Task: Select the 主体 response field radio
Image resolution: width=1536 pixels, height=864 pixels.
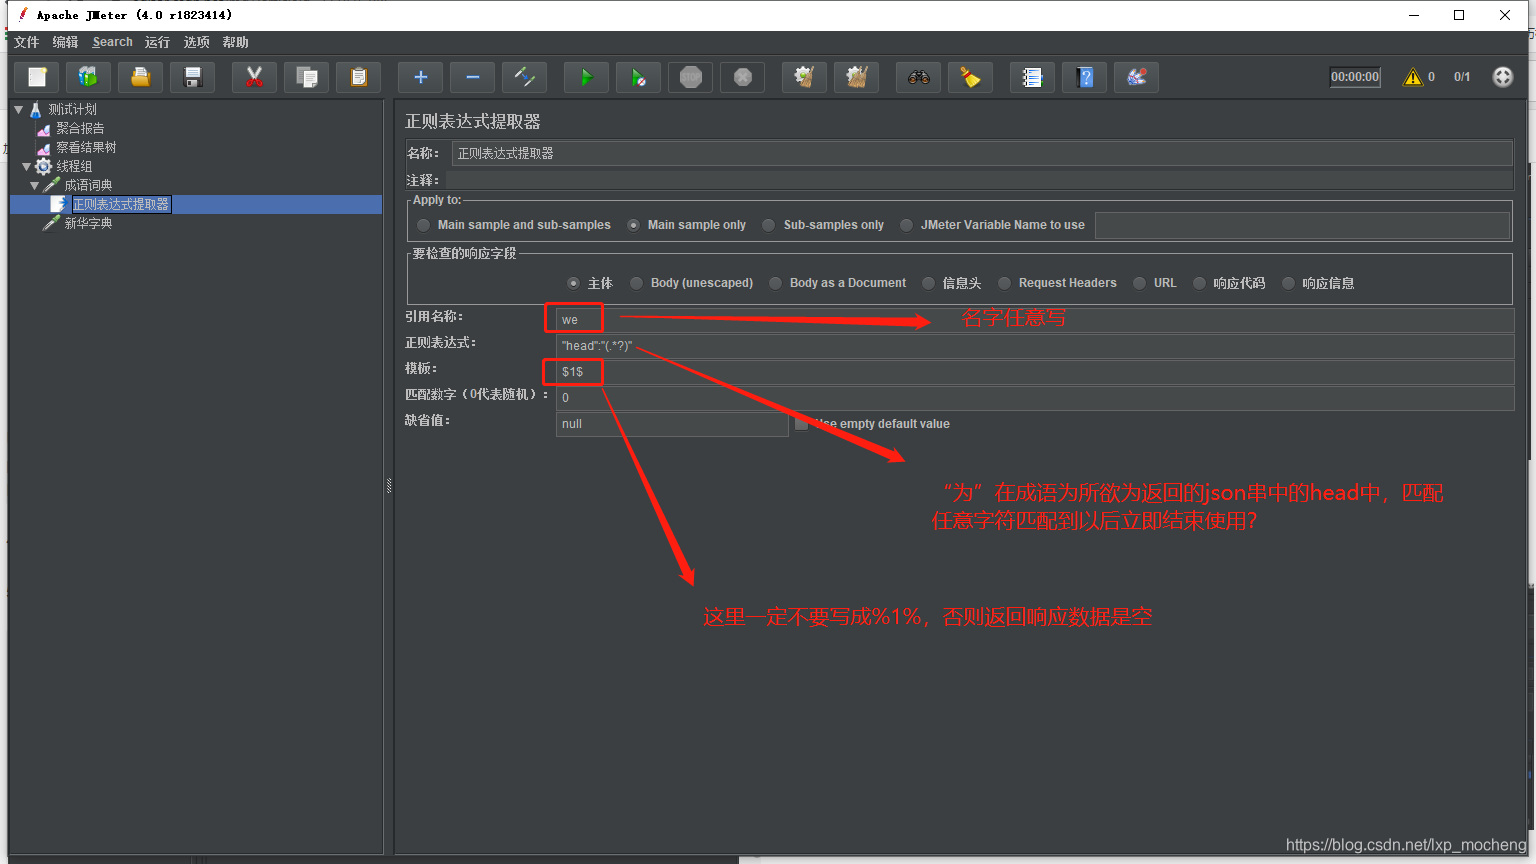Action: tap(573, 283)
